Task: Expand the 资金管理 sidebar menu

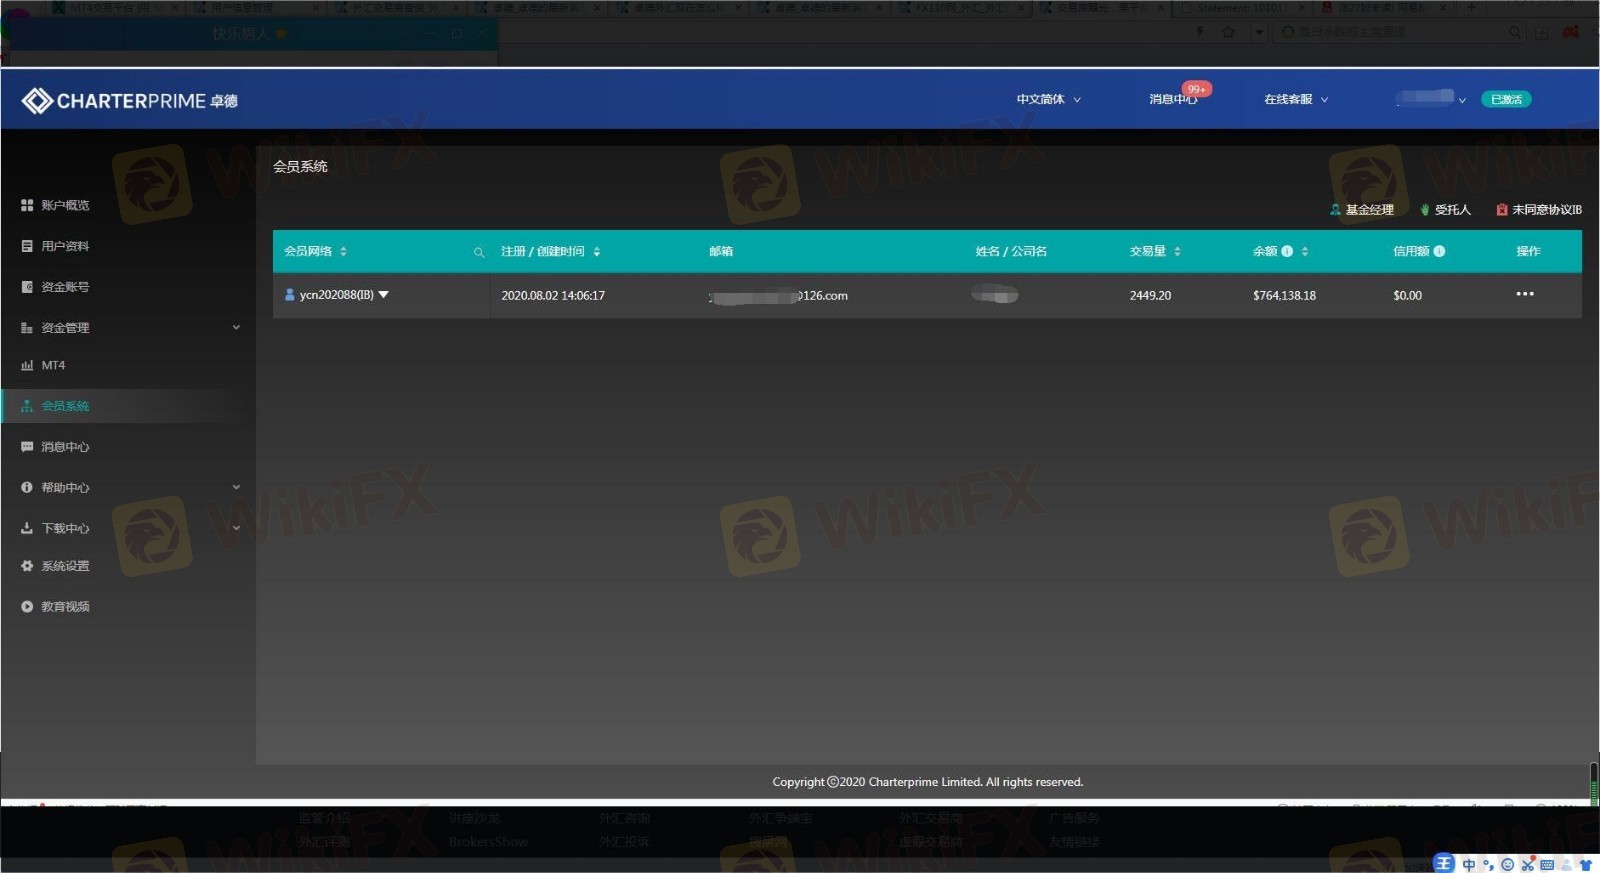Action: (x=236, y=327)
